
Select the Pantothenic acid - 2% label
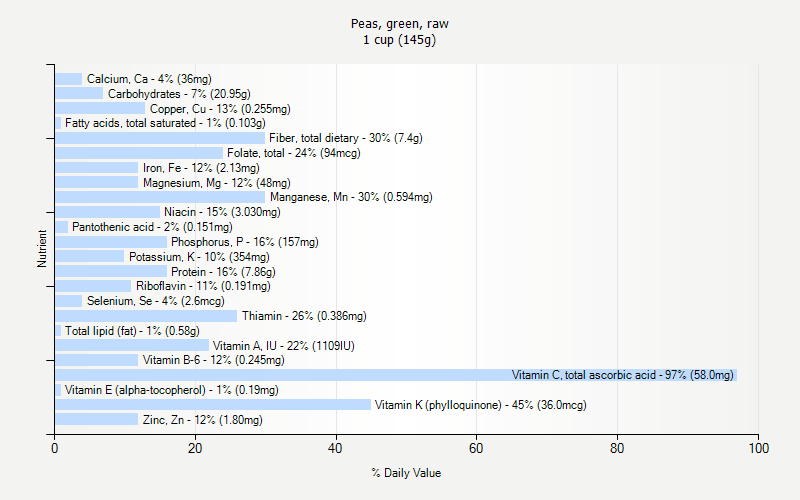pyautogui.click(x=152, y=227)
